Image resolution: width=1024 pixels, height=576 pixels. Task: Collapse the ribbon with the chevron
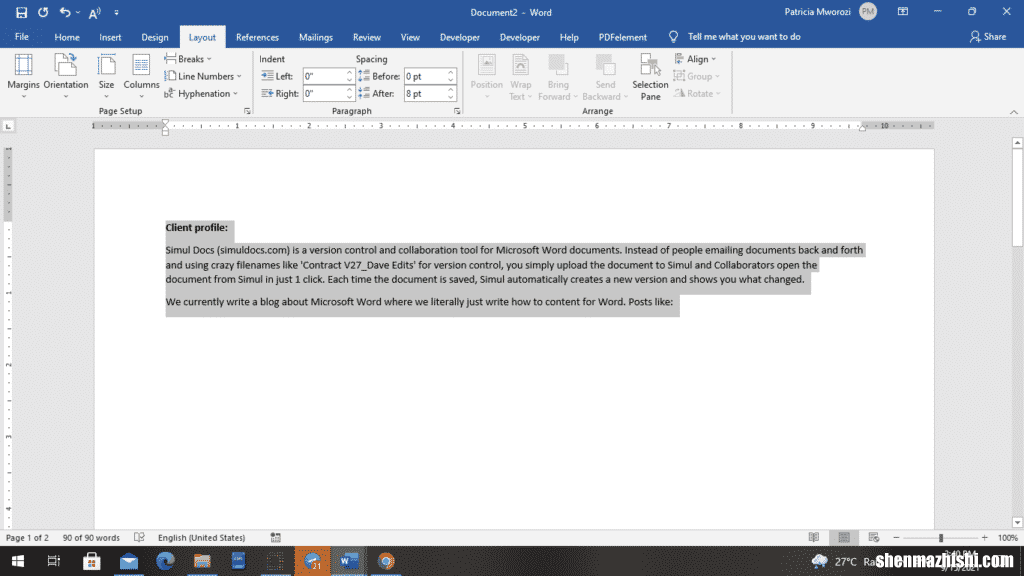[1014, 112]
